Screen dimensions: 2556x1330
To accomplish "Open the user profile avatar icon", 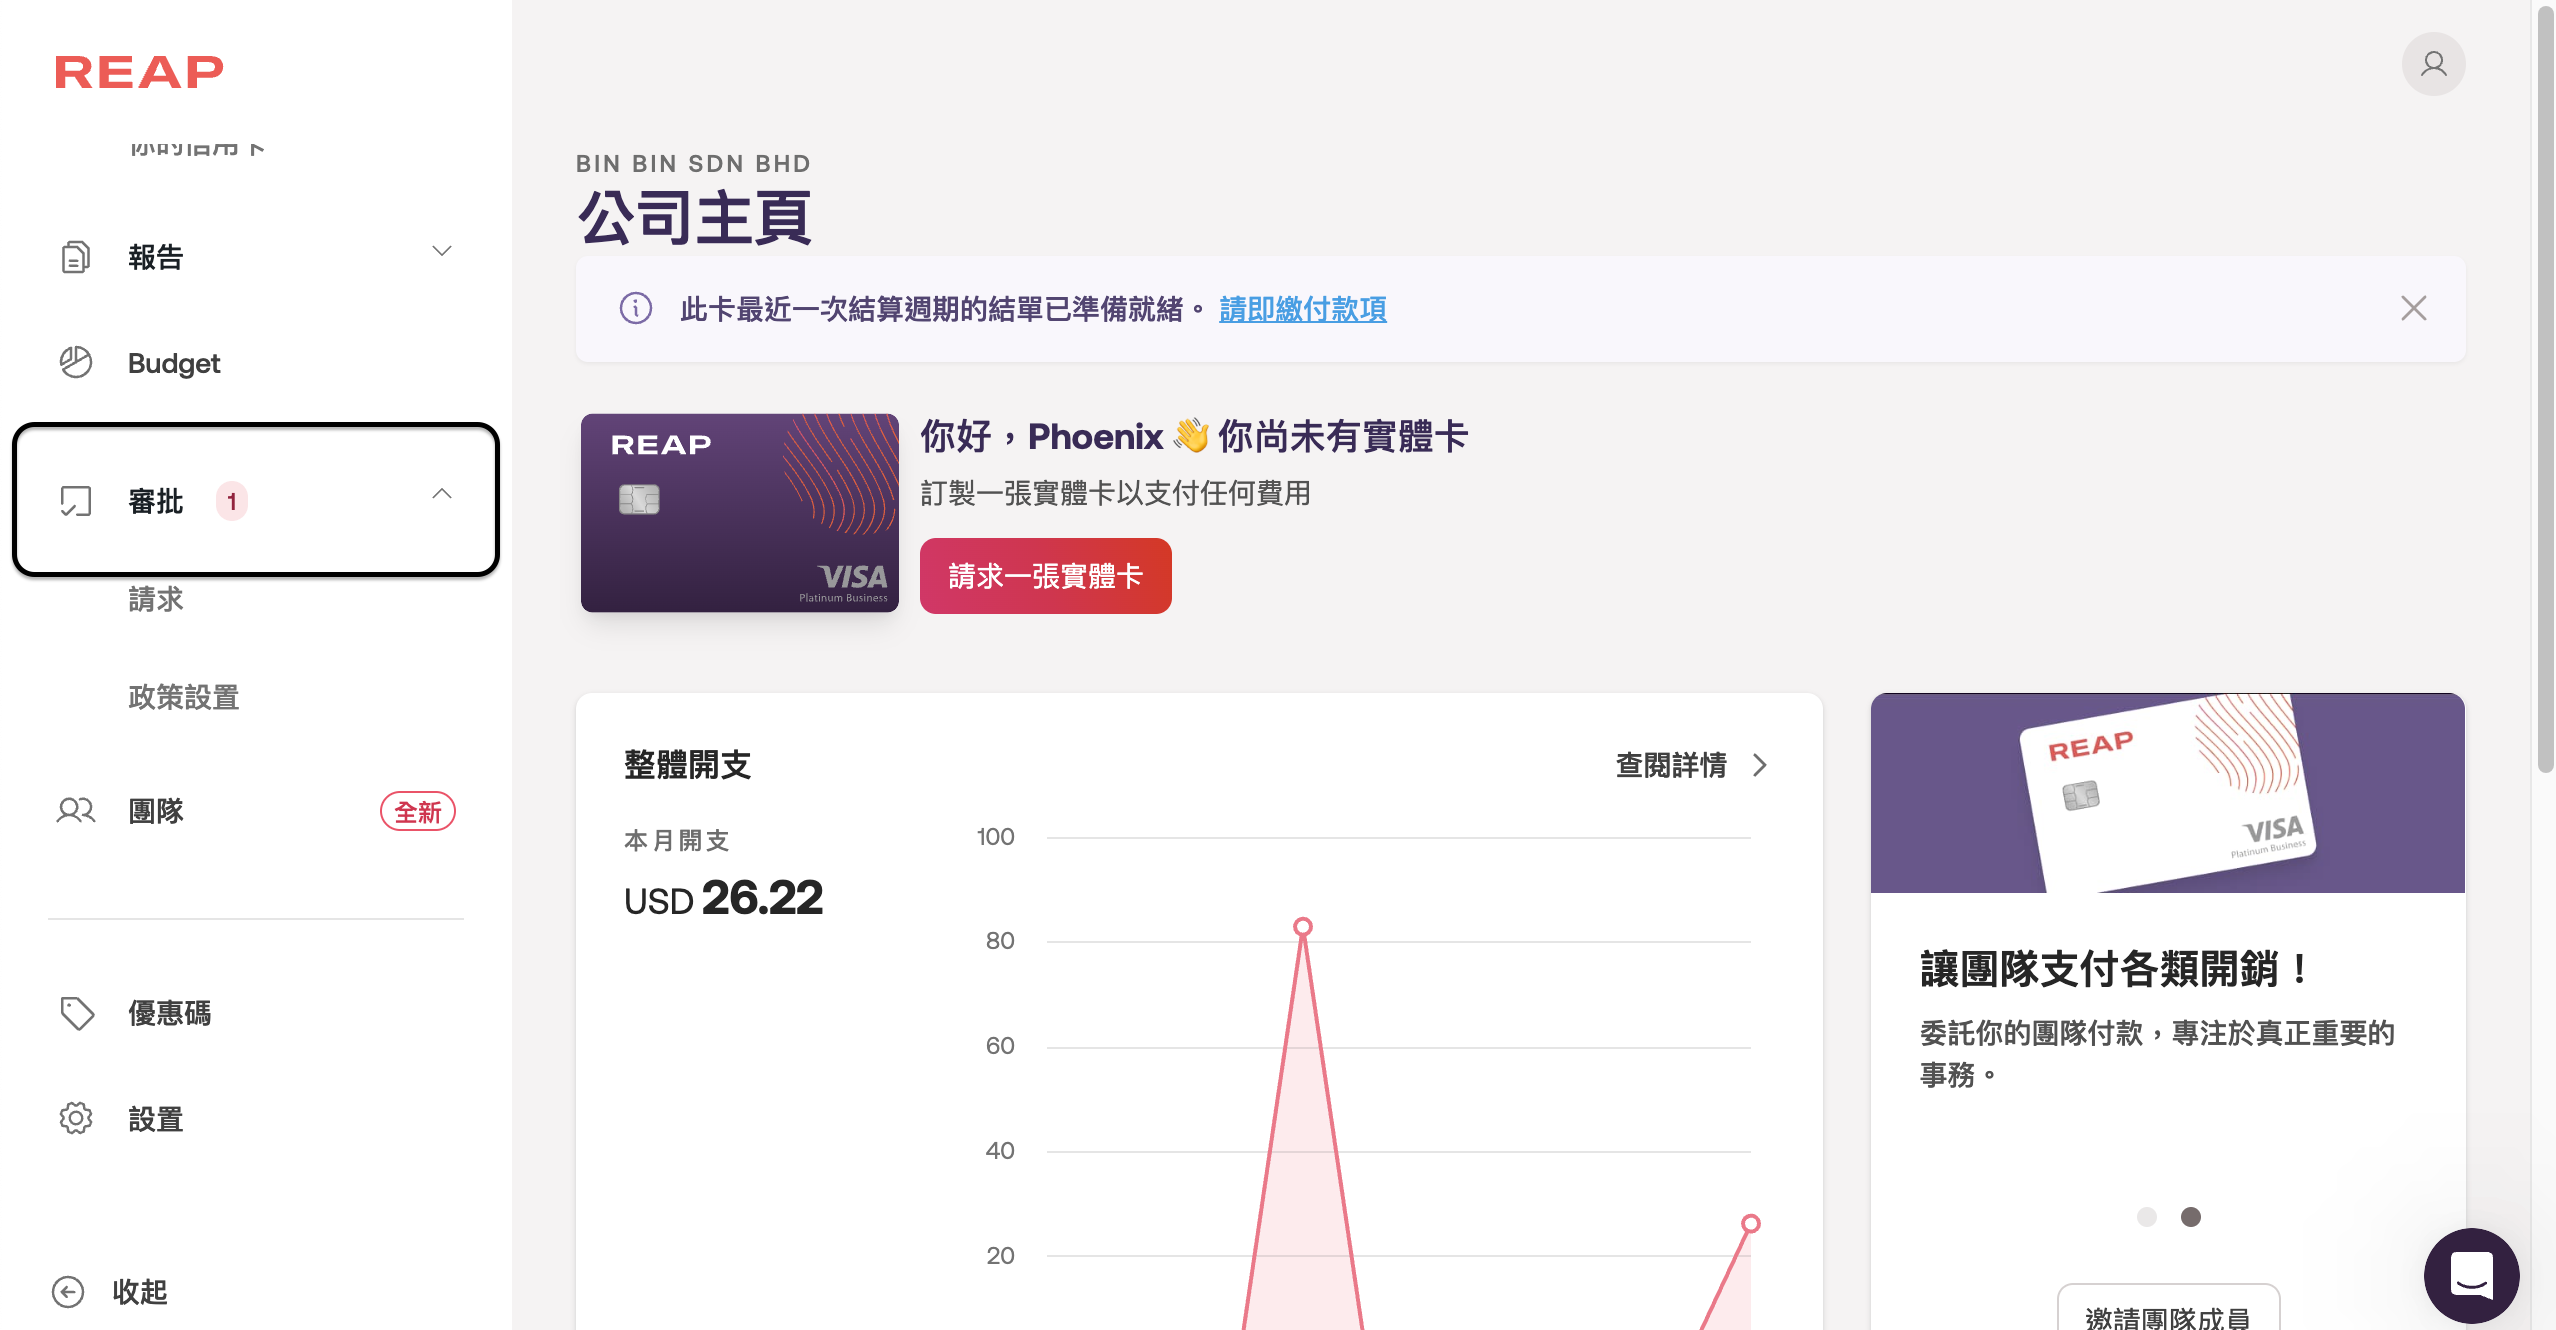I will click(2432, 65).
